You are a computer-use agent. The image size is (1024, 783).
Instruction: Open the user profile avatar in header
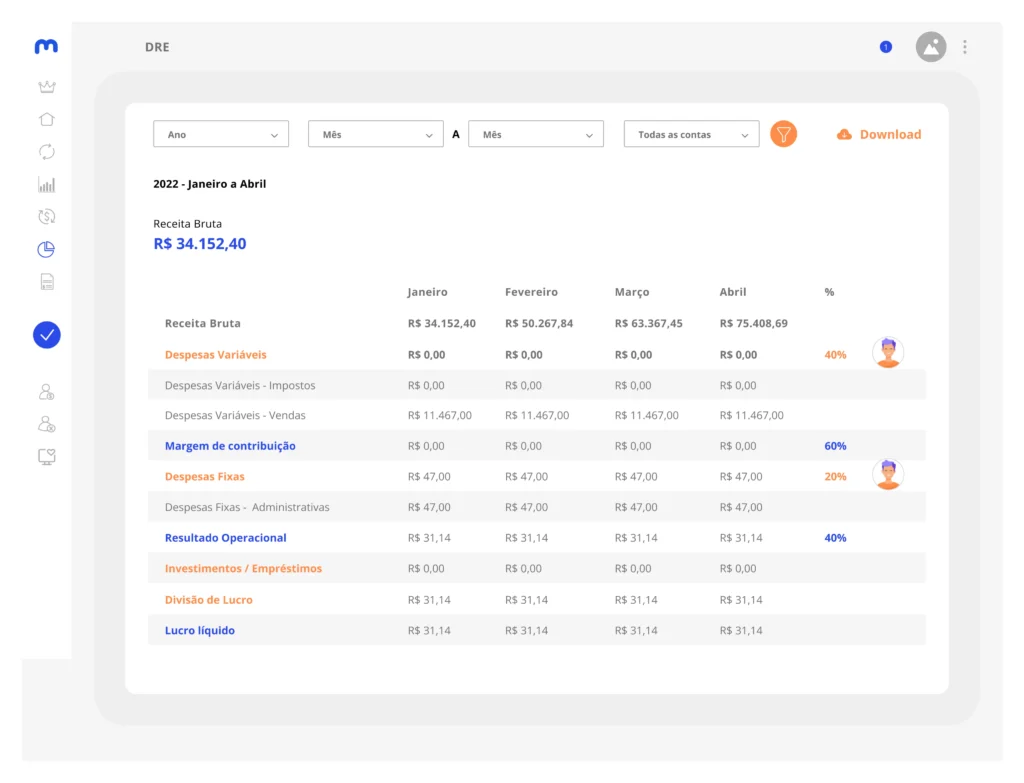931,47
